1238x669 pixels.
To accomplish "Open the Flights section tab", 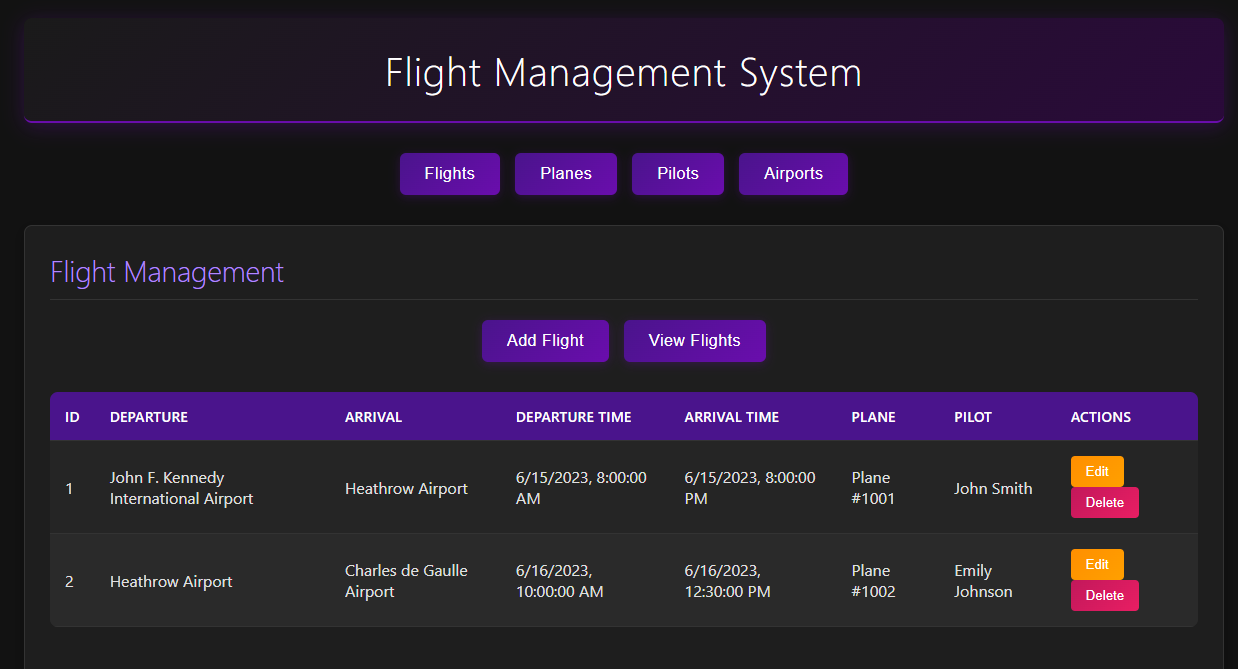I will [x=449, y=174].
